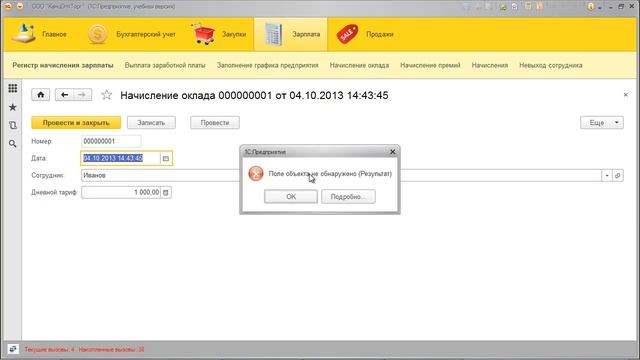Go to the home page icon
This screenshot has height=360, width=640.
[x=41, y=95]
